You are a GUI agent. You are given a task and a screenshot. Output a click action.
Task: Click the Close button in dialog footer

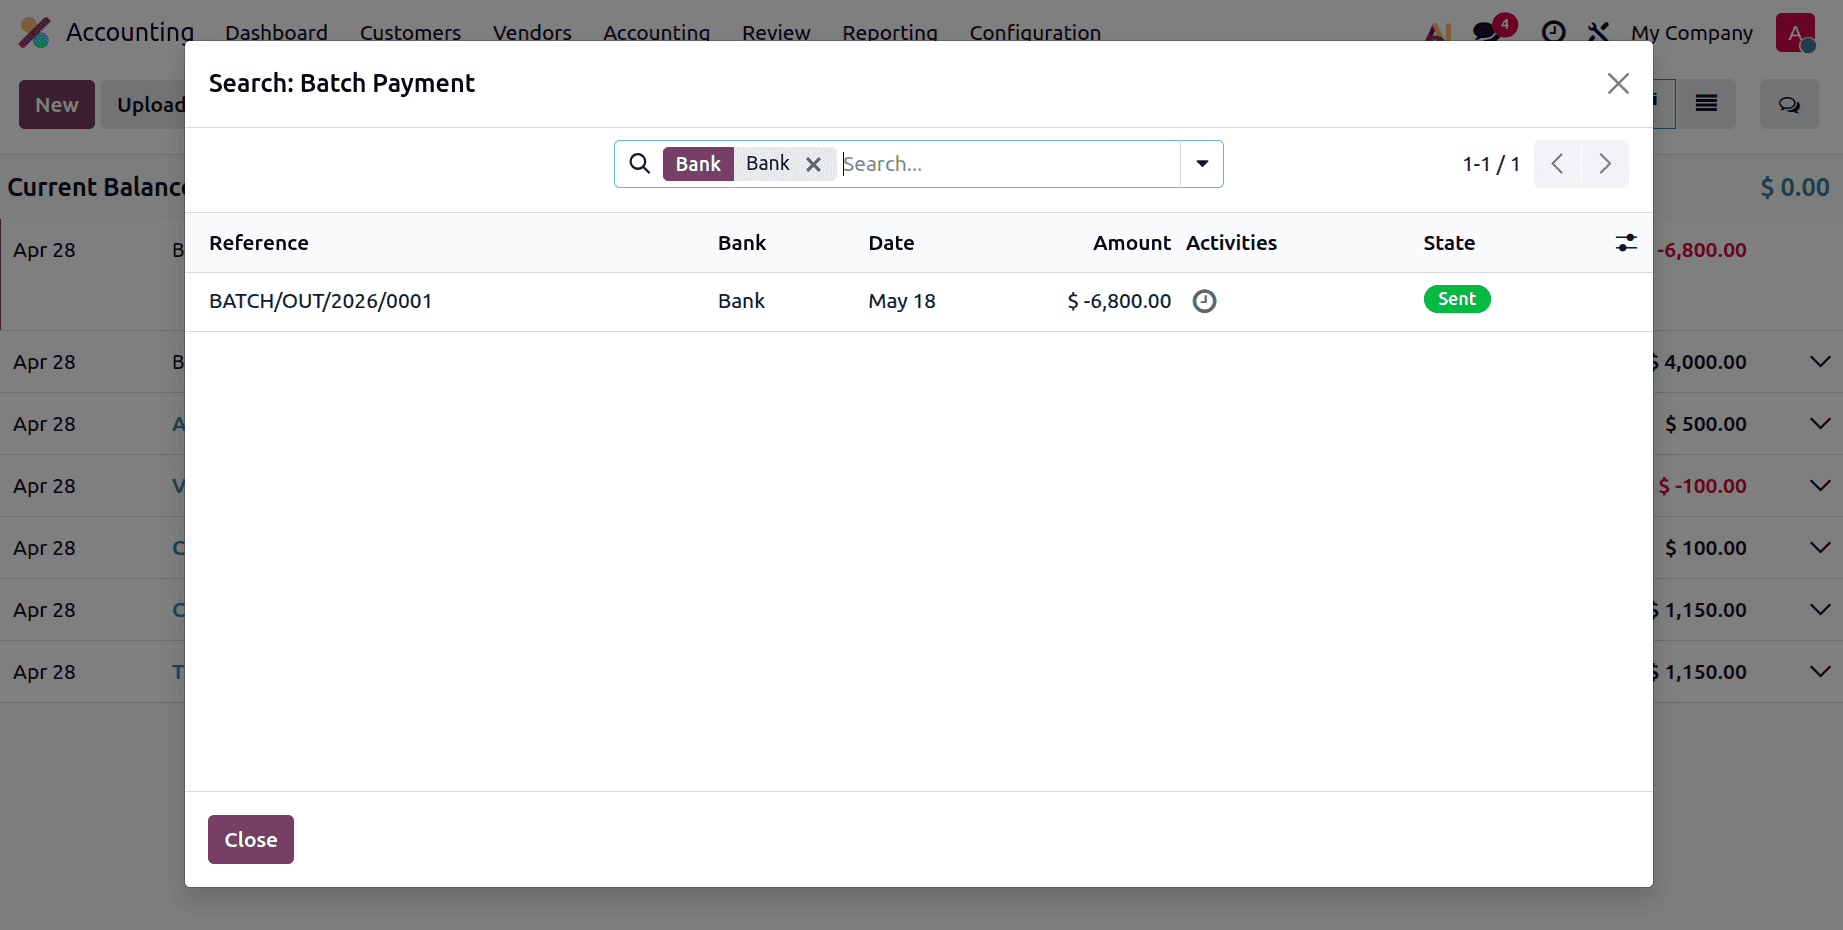coord(251,839)
